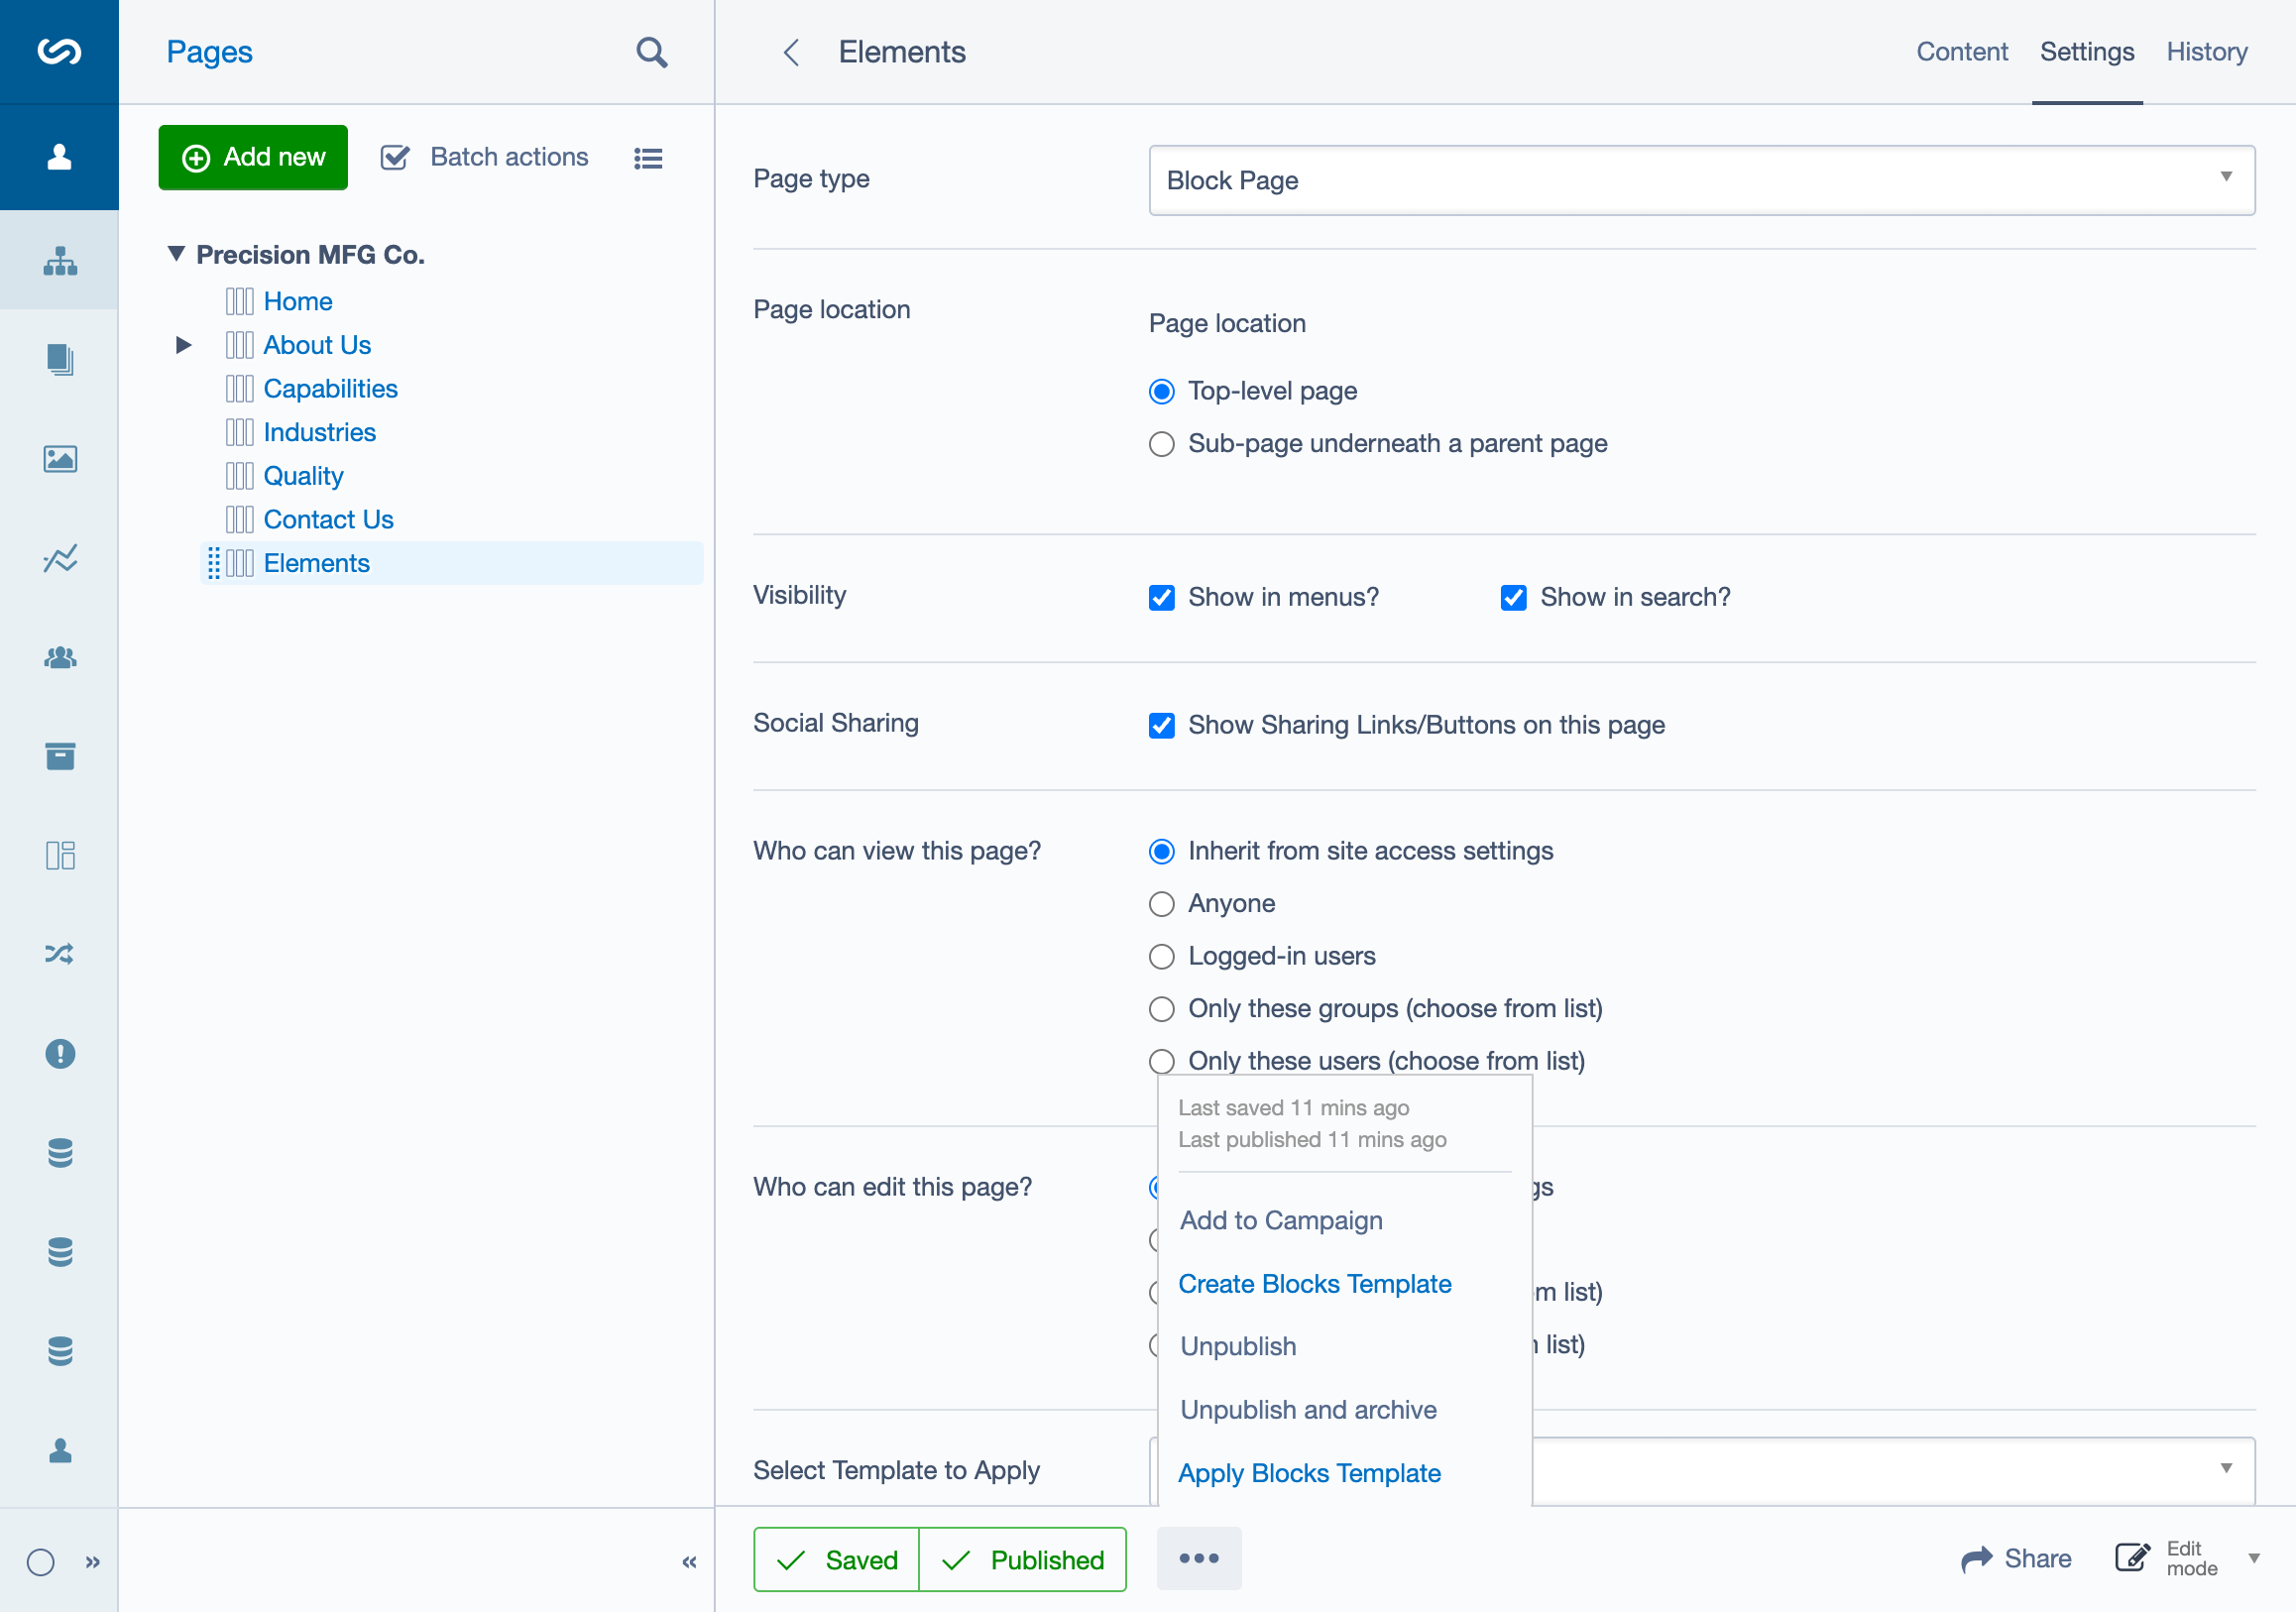
Task: Open Edit mode dropdown arrow
Action: (2254, 1558)
